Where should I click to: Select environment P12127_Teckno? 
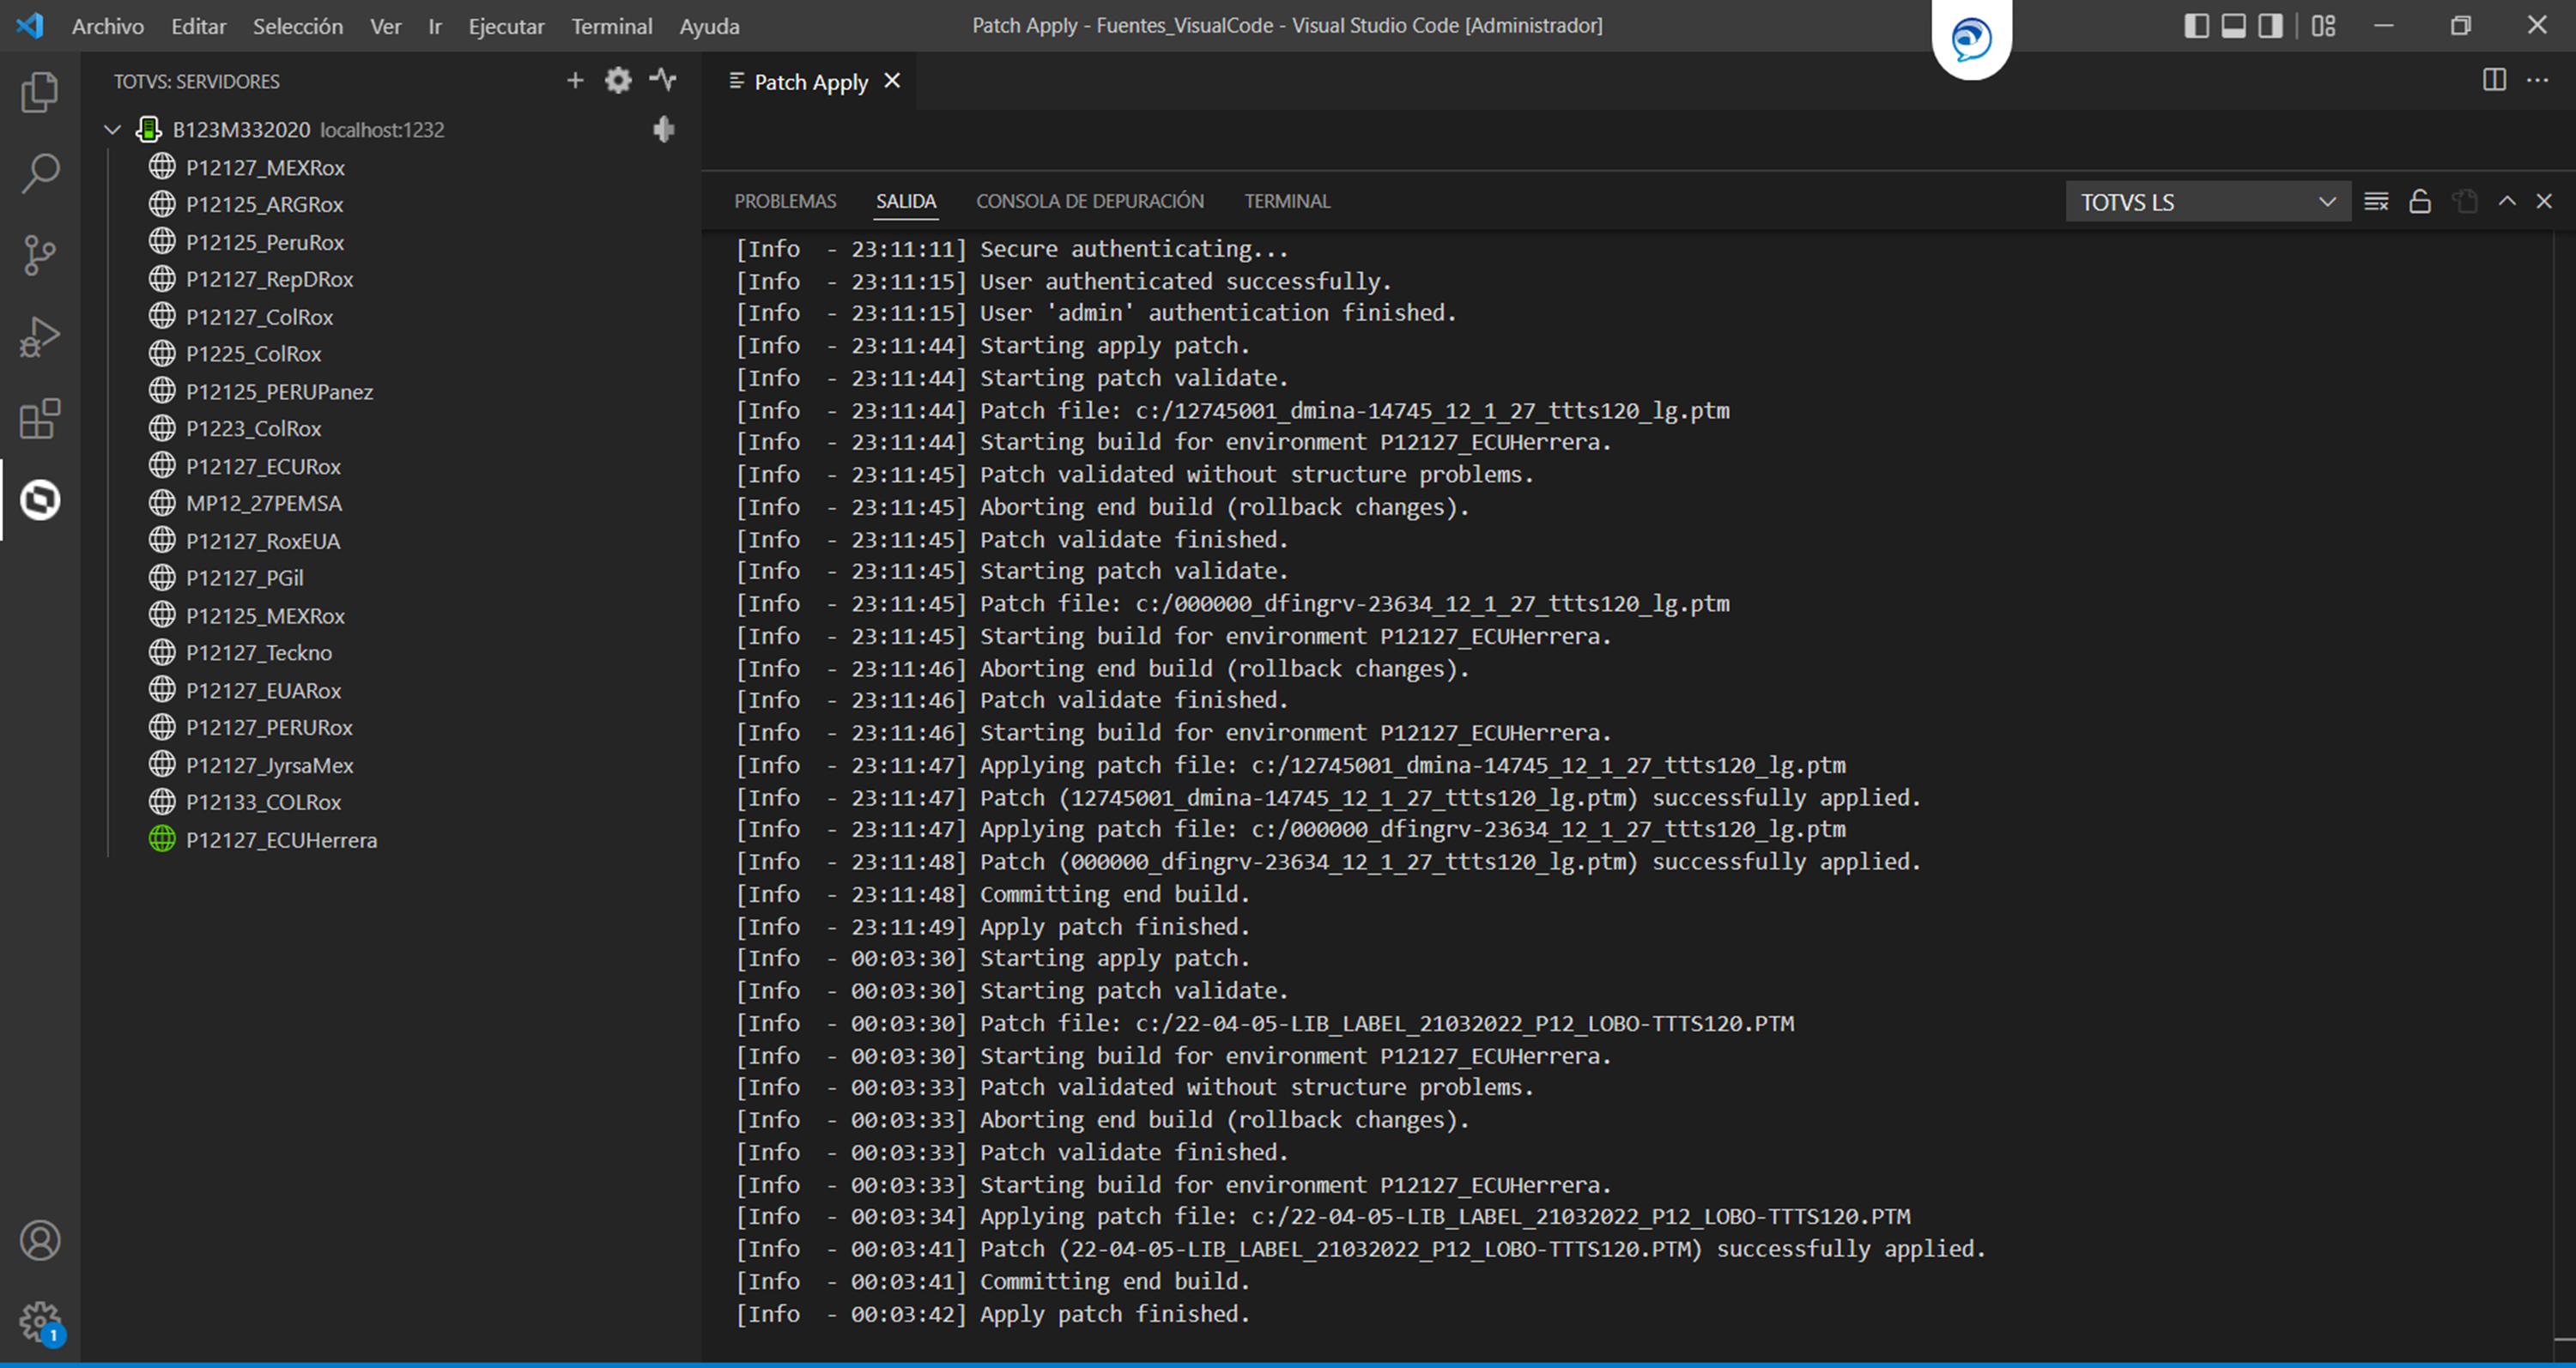[x=259, y=653]
